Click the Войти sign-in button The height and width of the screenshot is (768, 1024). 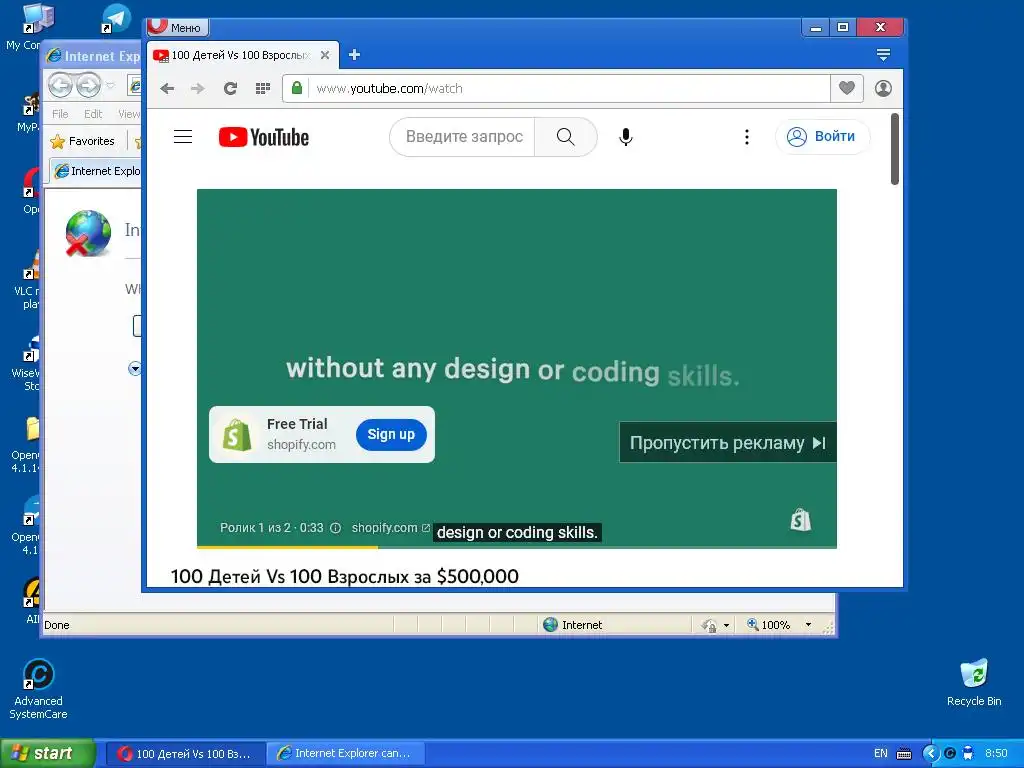tap(823, 136)
